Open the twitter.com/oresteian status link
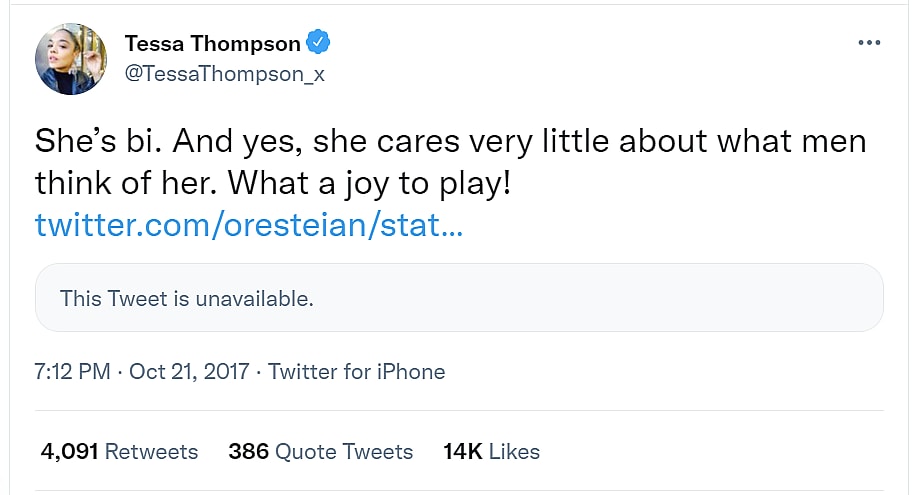This screenshot has height=495, width=916. (x=248, y=224)
